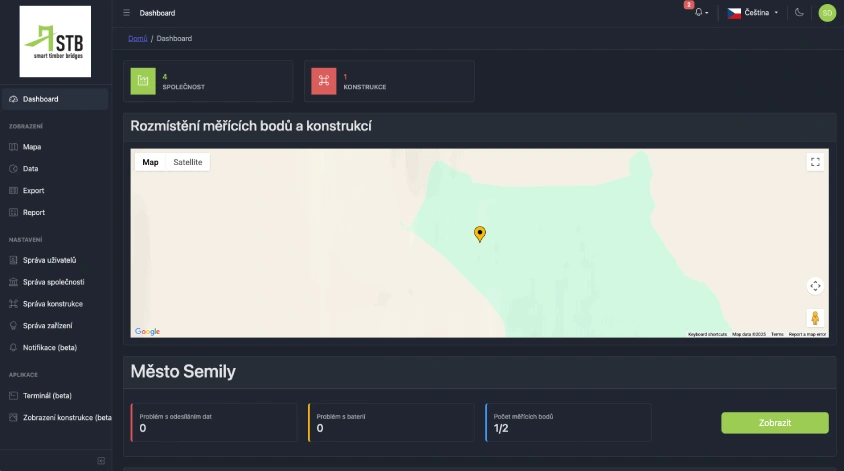Viewport: 844px width, 471px height.
Task: Click the red Konstrukce tile icon
Action: (x=323, y=81)
